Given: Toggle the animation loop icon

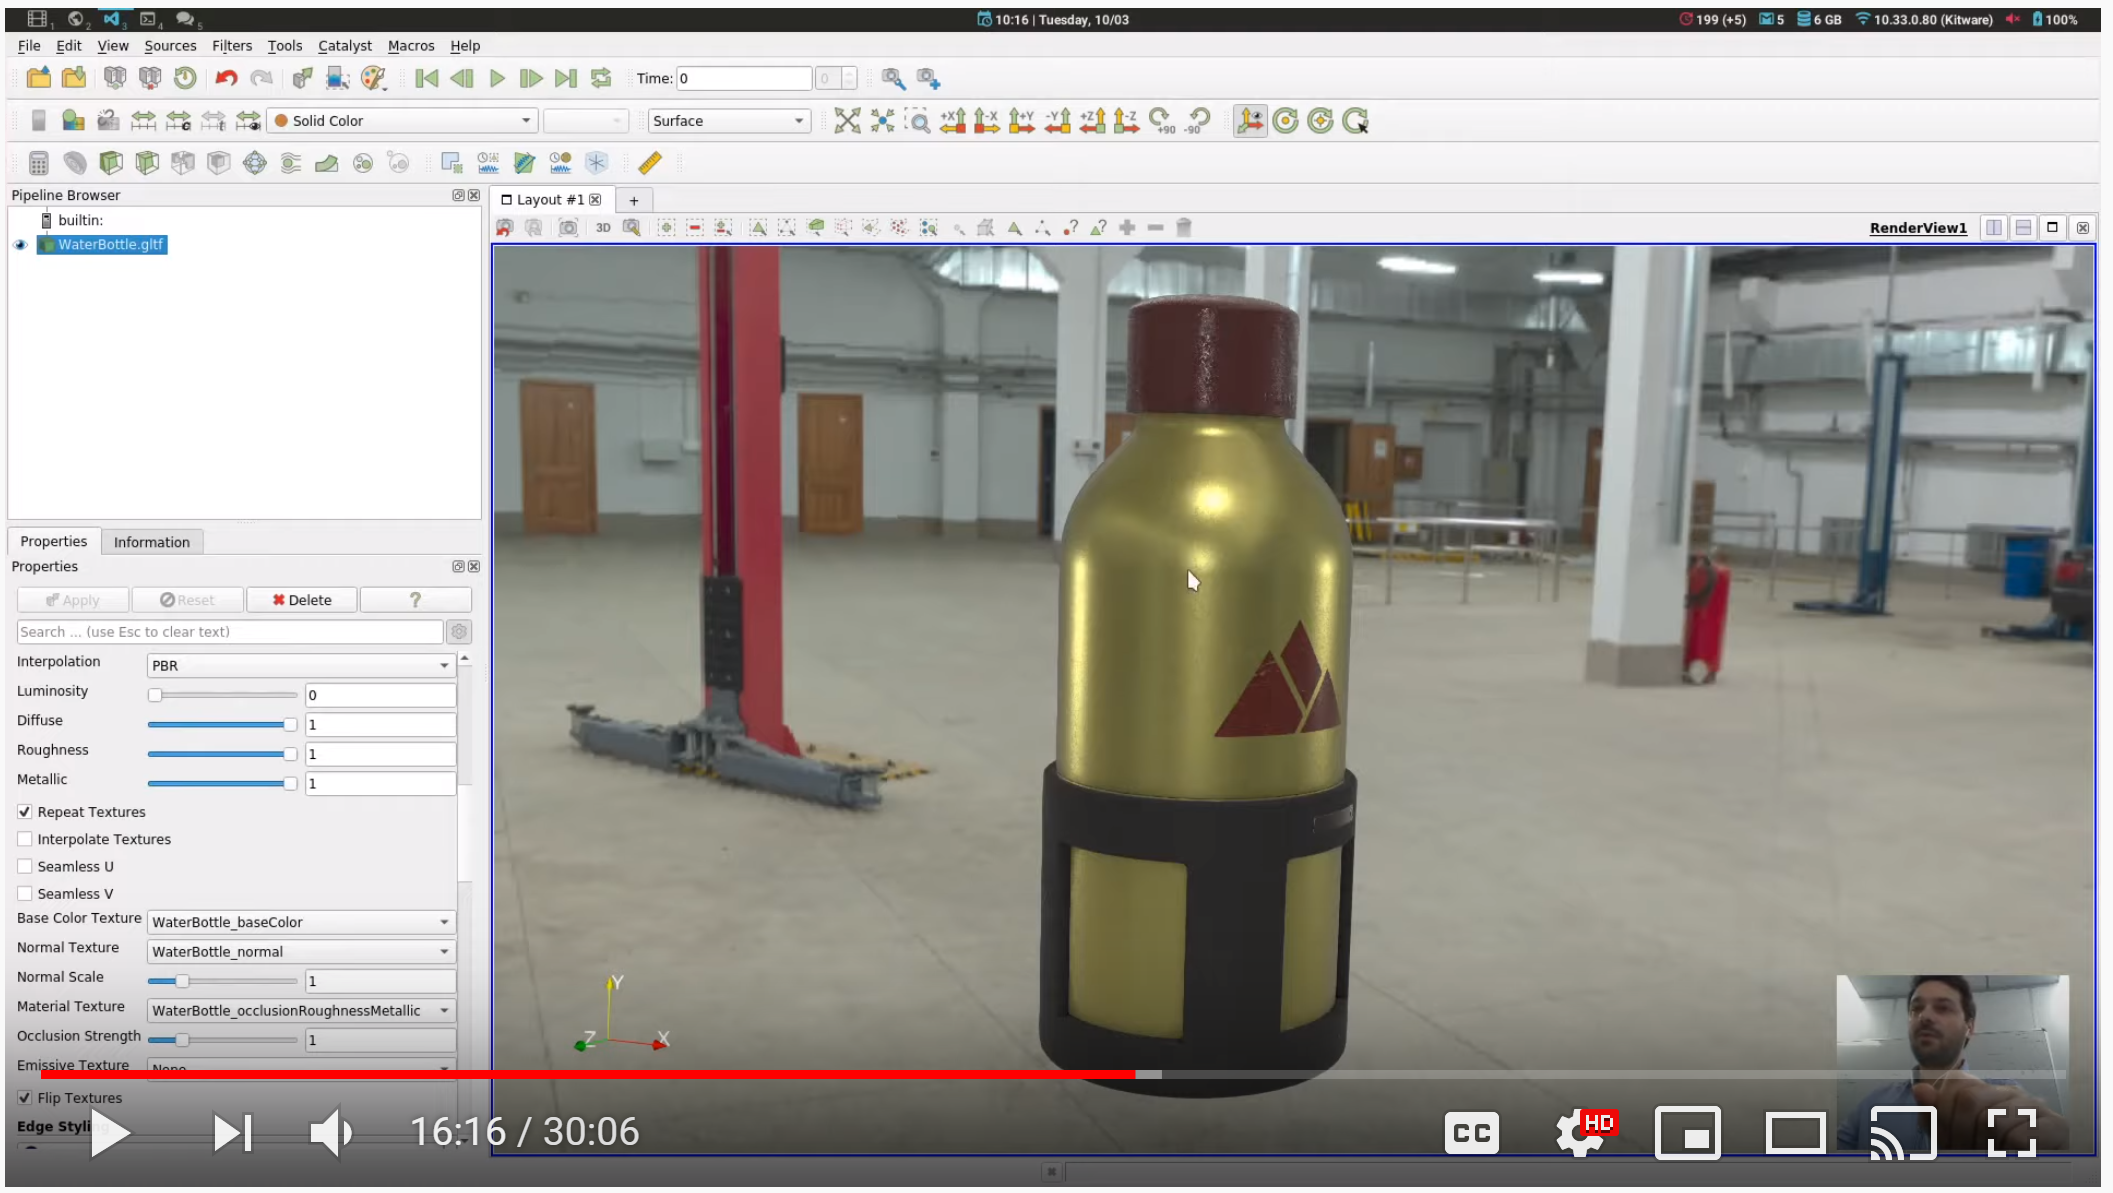Looking at the screenshot, I should [x=601, y=78].
